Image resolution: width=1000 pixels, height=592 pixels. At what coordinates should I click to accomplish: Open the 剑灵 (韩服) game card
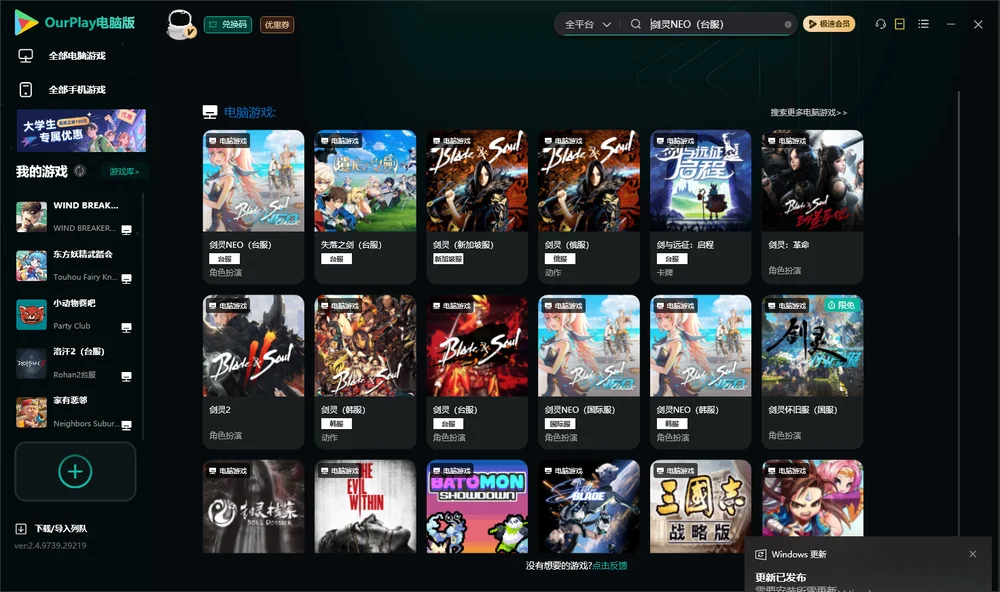(365, 372)
